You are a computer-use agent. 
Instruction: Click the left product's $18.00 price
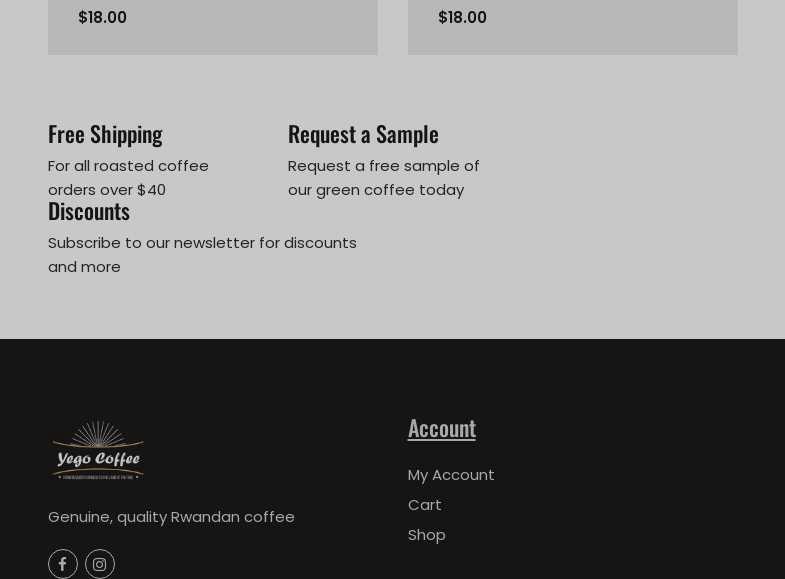point(102,18)
